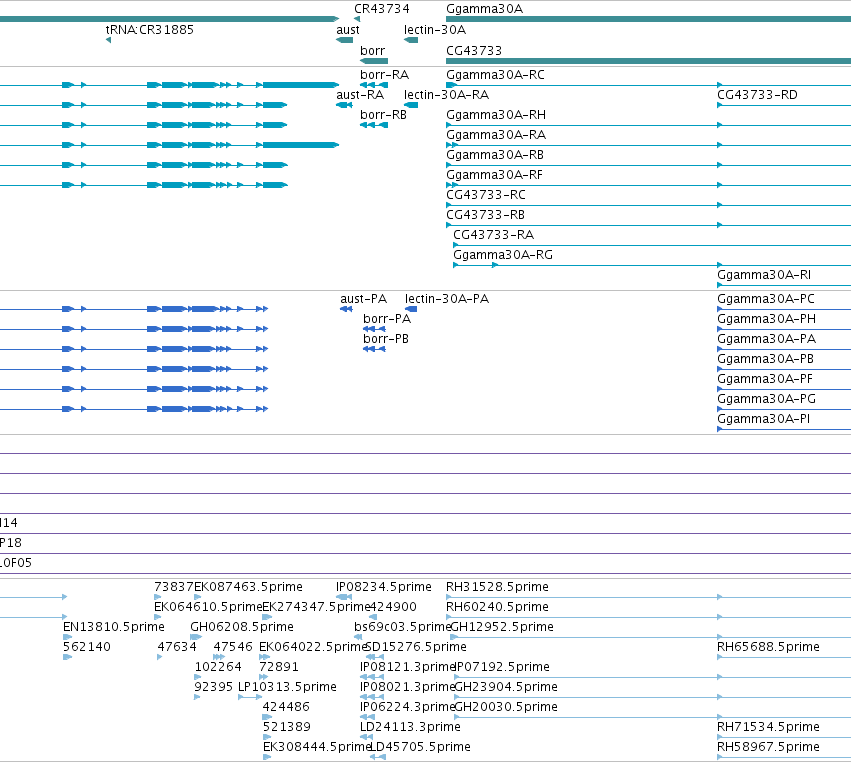
Task: Select the Ggamma30A-PF protein label
Action: click(x=765, y=379)
